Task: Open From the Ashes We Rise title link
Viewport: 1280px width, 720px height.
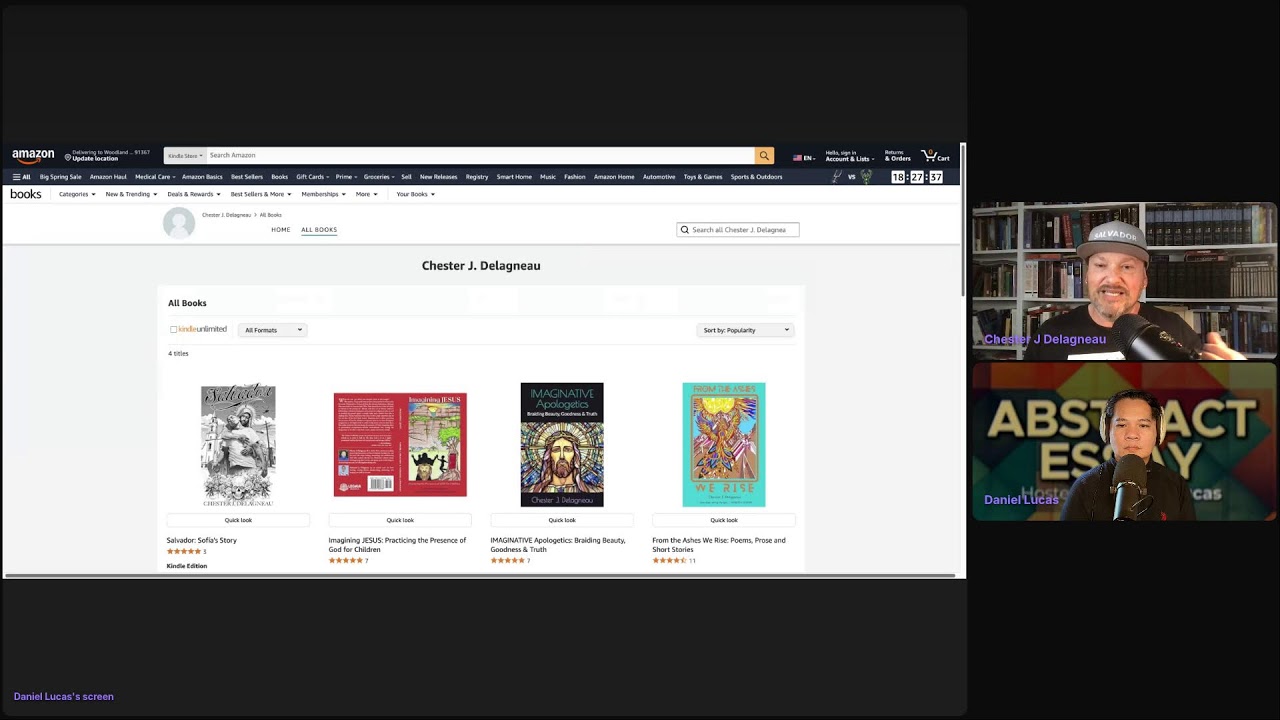Action: point(719,545)
